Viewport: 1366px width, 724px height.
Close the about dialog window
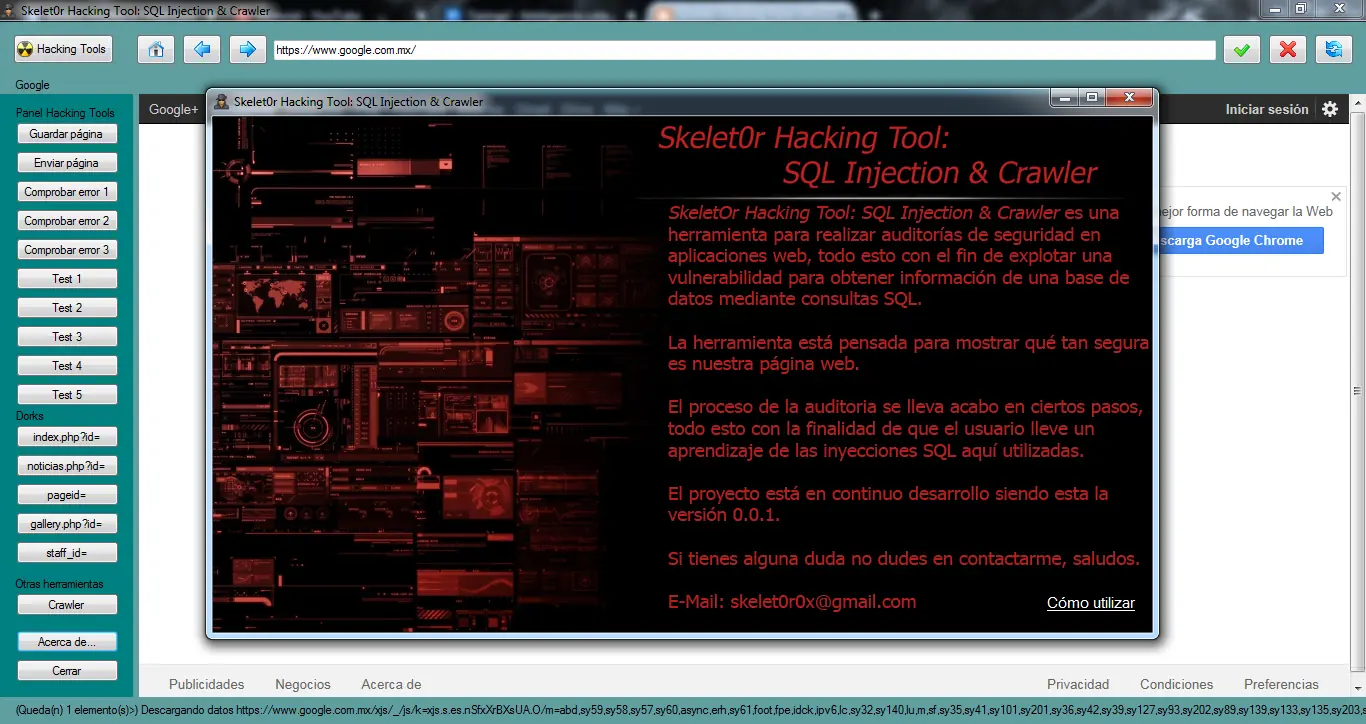click(x=1130, y=98)
